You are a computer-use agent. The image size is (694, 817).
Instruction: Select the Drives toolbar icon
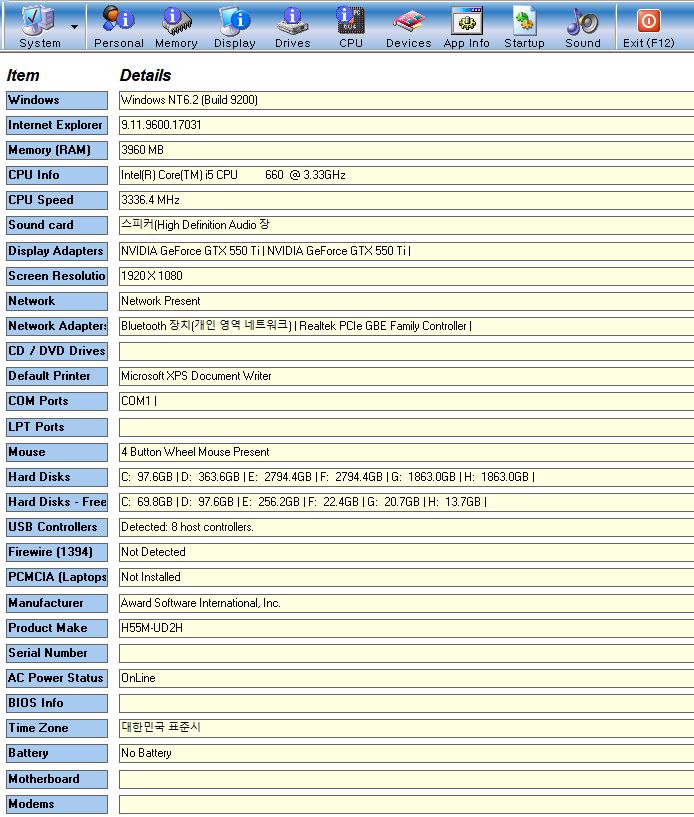pos(292,22)
